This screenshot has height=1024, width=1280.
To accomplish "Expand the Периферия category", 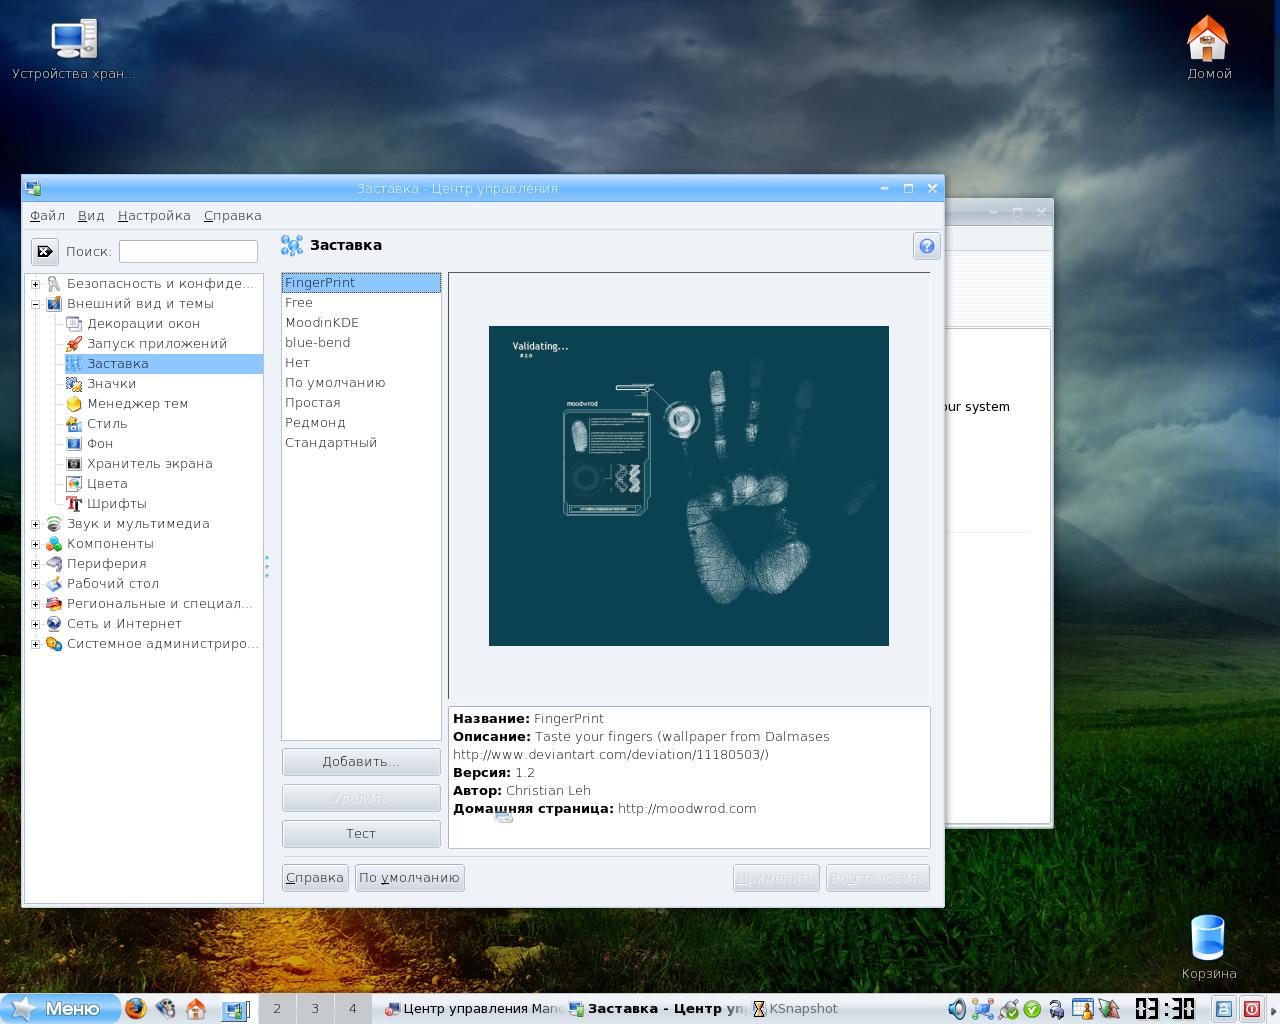I will 35,564.
